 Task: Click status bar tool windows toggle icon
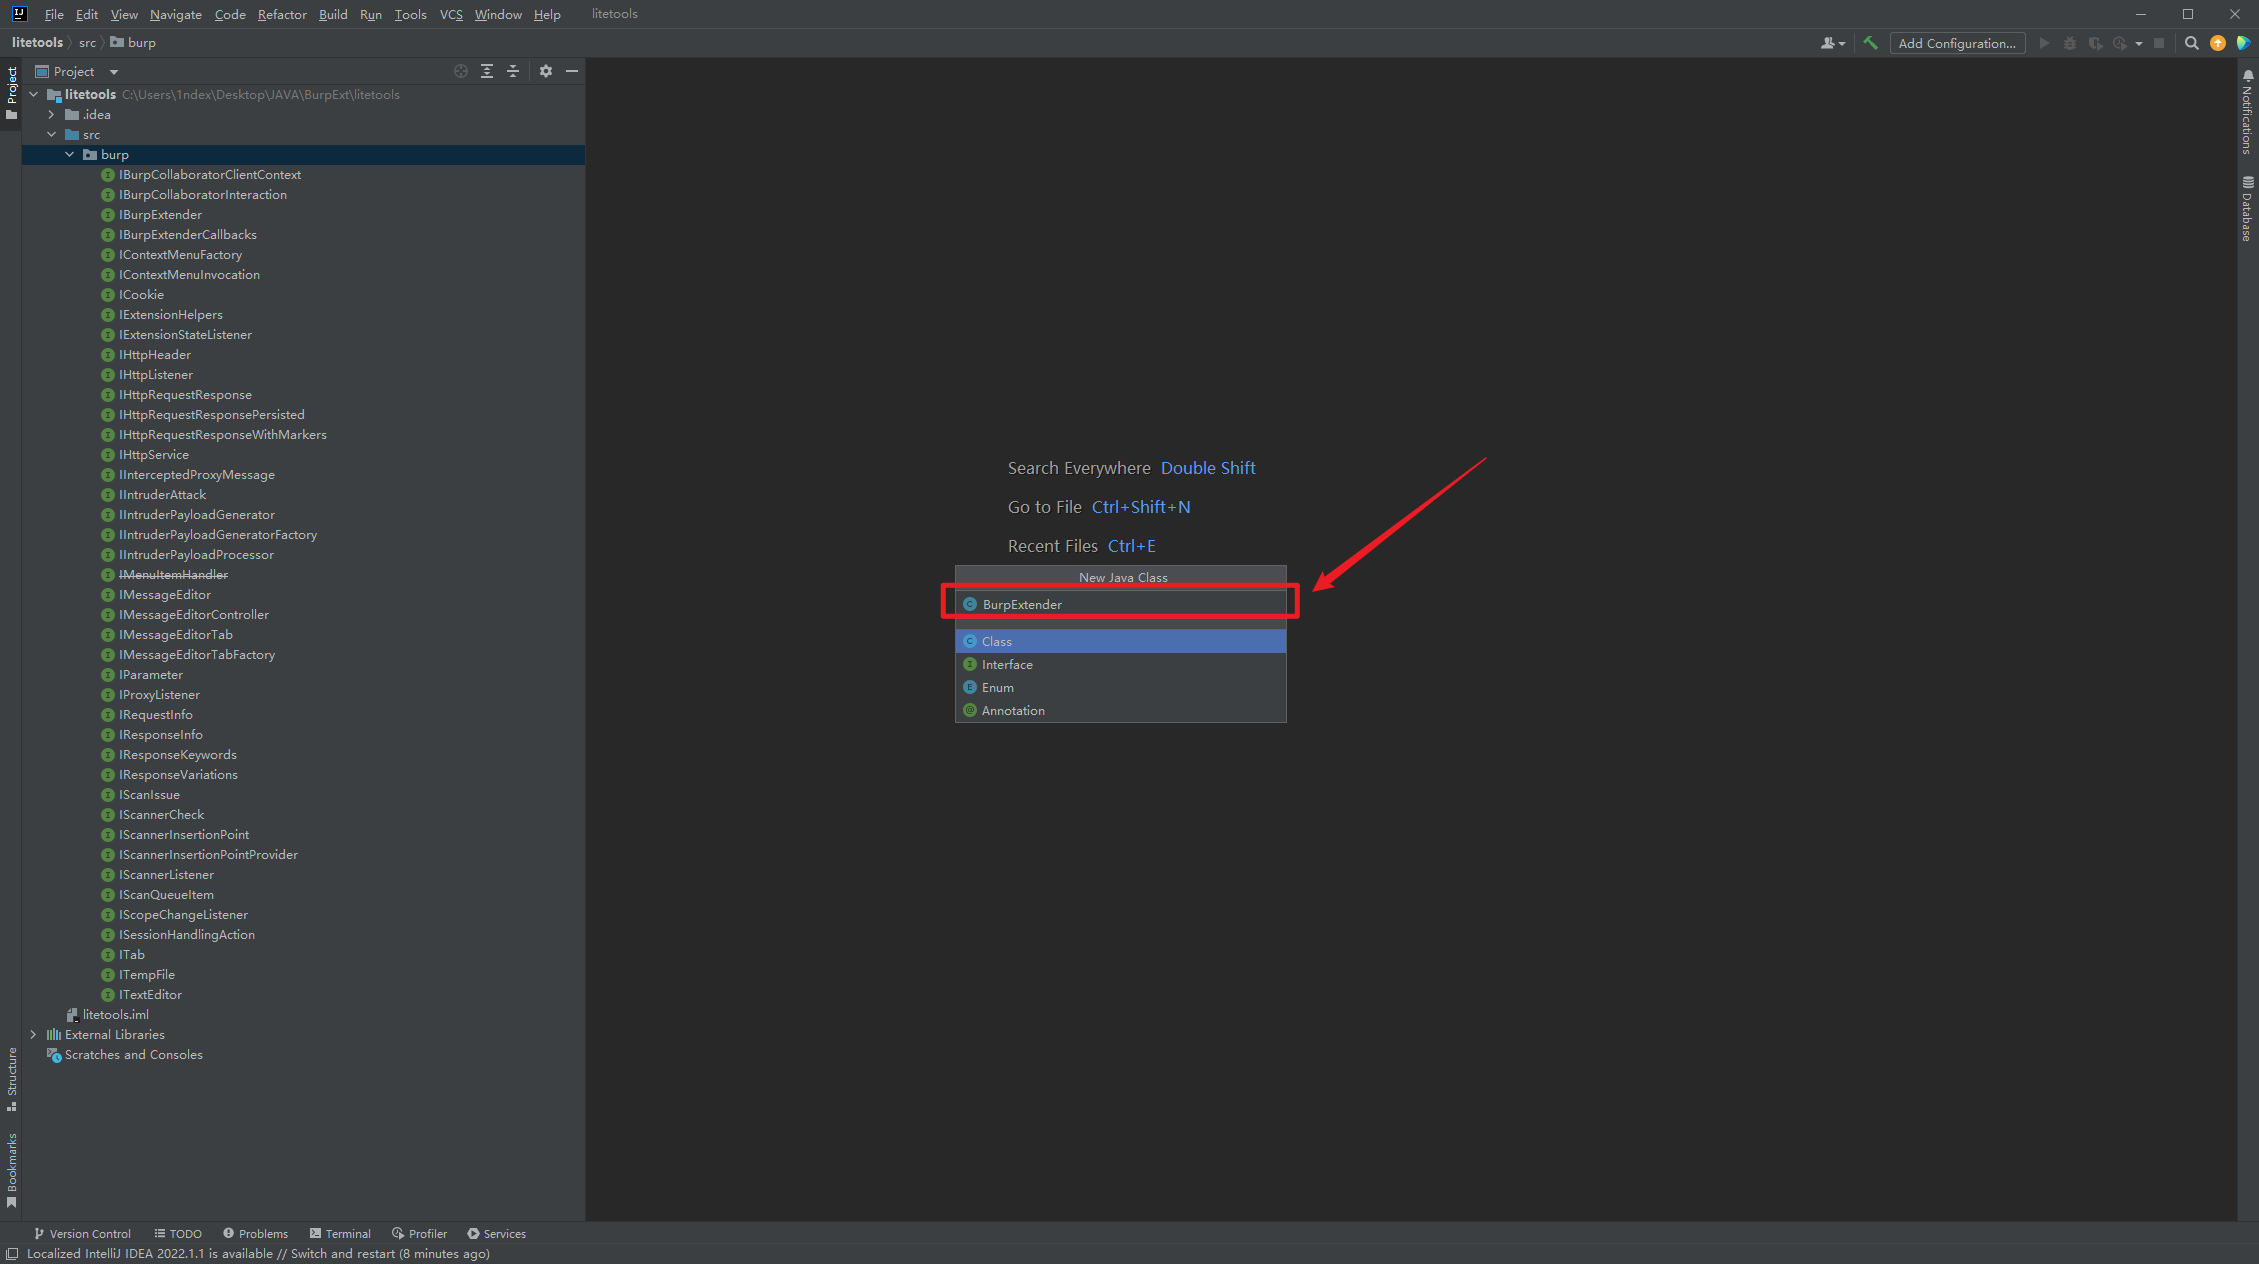12,1254
